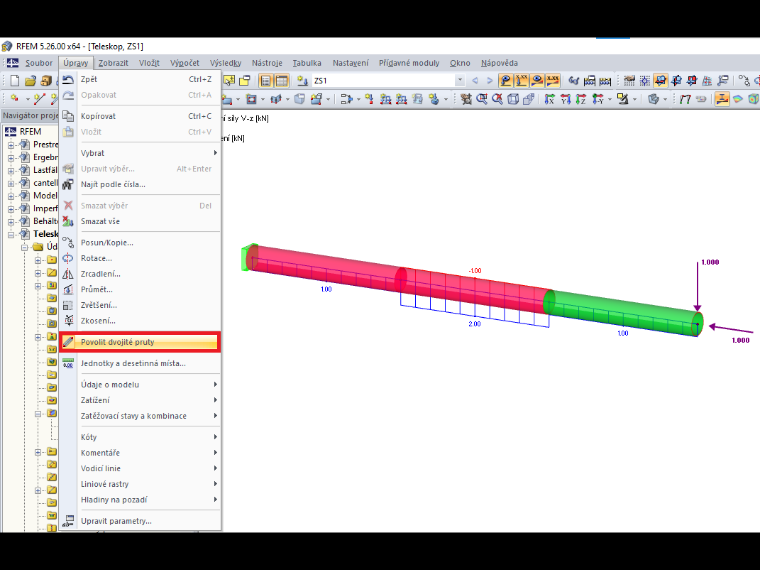The height and width of the screenshot is (570, 760).
Task: Expand the Hladiny na pozadí submenu
Action: (140, 500)
